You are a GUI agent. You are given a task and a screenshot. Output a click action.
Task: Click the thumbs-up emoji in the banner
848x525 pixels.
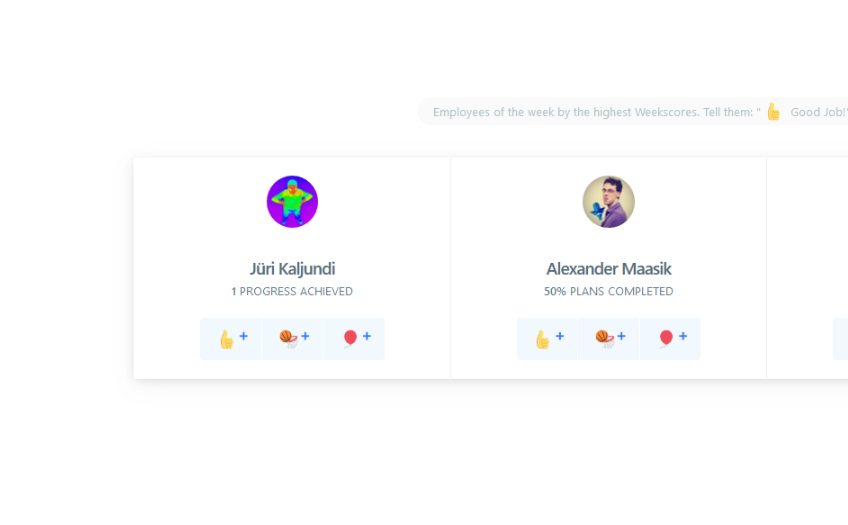click(774, 112)
